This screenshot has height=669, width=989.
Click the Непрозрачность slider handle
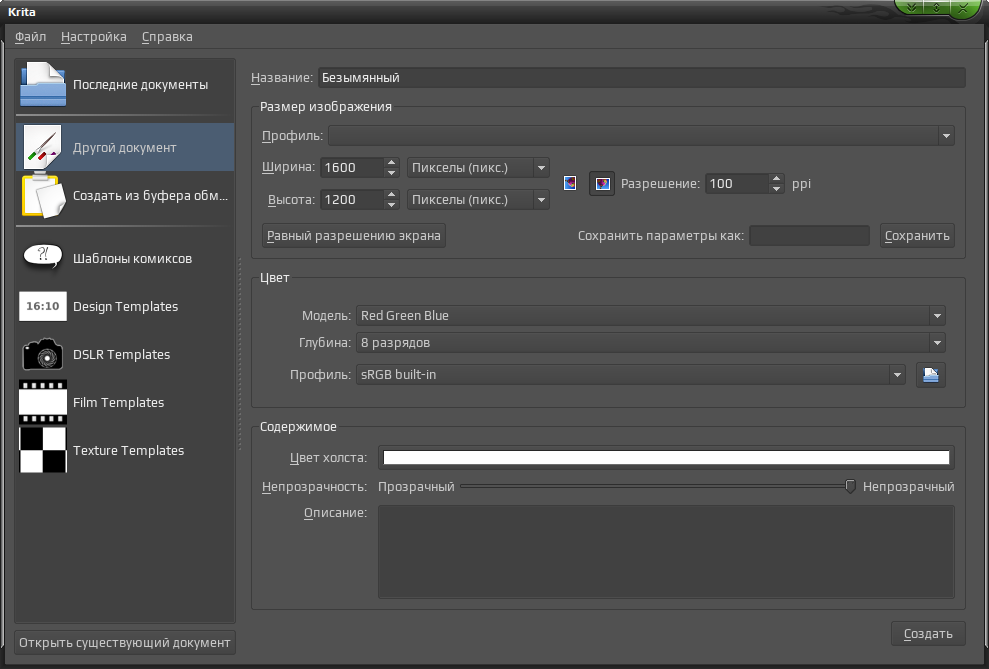tap(850, 486)
